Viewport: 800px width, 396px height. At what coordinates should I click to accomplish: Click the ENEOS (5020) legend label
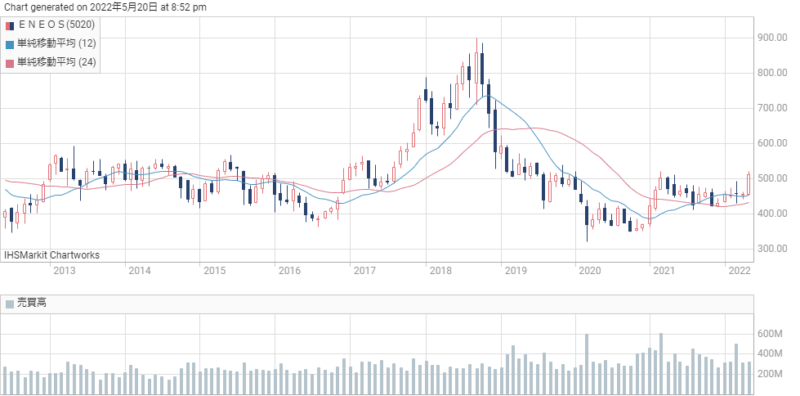(56, 25)
